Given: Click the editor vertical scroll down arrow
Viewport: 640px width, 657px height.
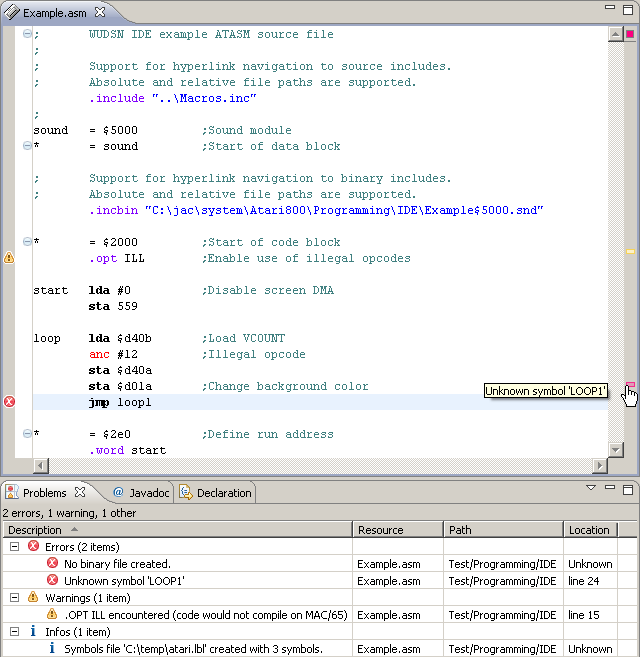Looking at the screenshot, I should pos(615,450).
